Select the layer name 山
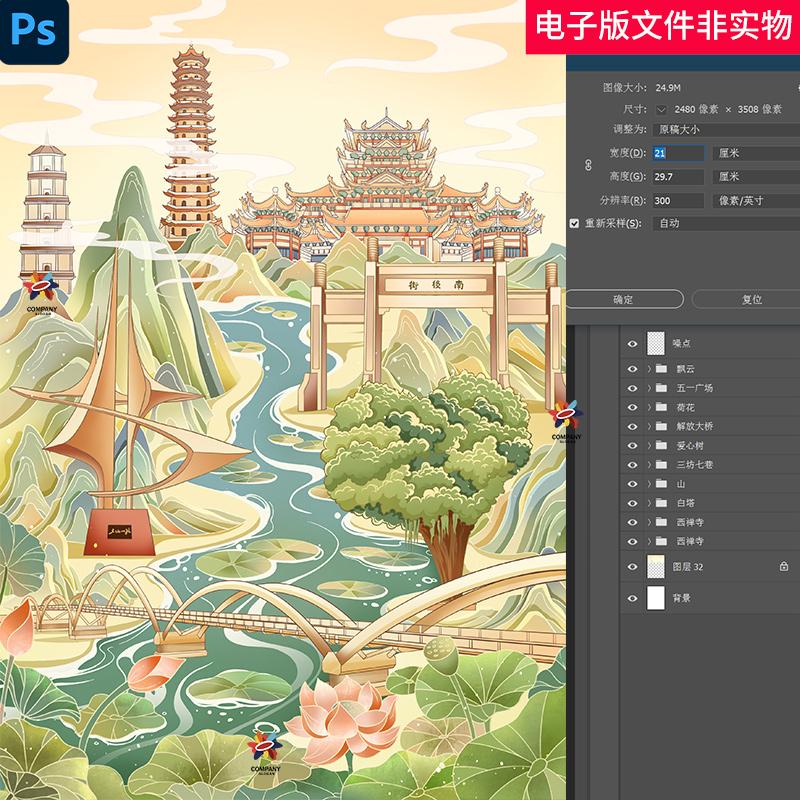Image resolution: width=800 pixels, height=800 pixels. click(681, 484)
